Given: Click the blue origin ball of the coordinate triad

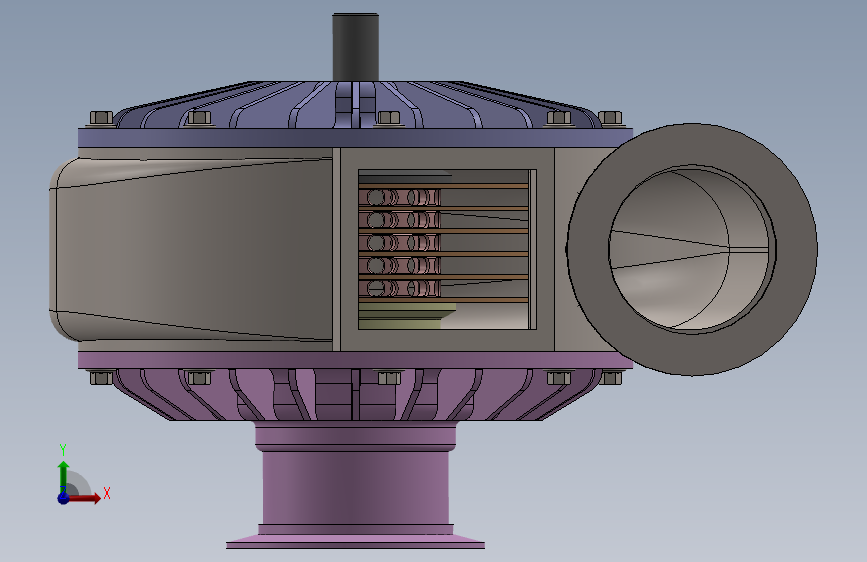Looking at the screenshot, I should click(63, 498).
